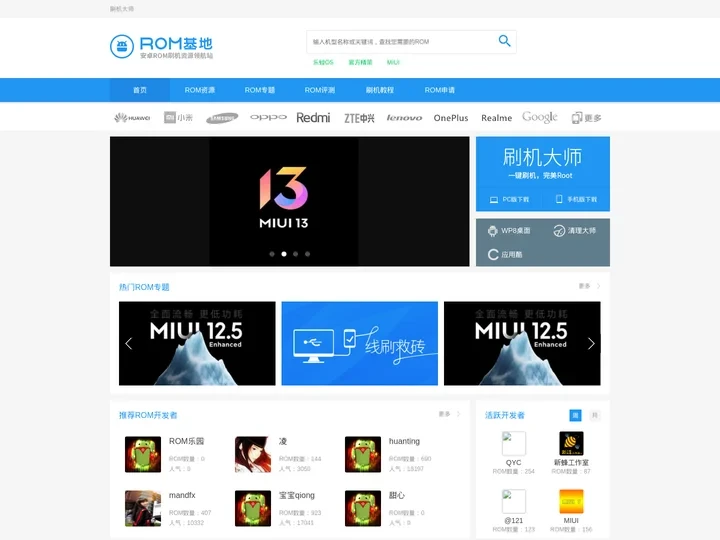Viewport: 720px width, 540px height.
Task: Open 刷机教程 nav tab
Action: [380, 90]
